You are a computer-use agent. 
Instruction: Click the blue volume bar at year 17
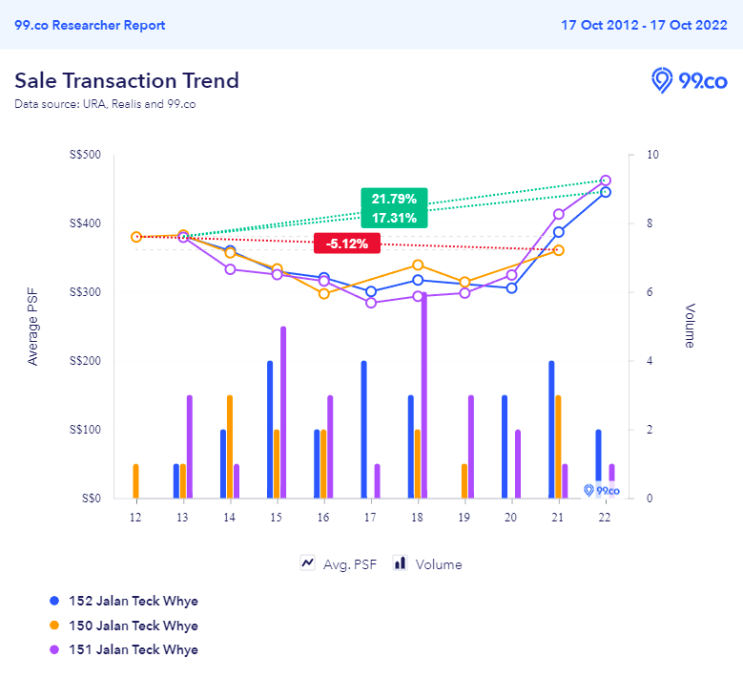point(364,429)
